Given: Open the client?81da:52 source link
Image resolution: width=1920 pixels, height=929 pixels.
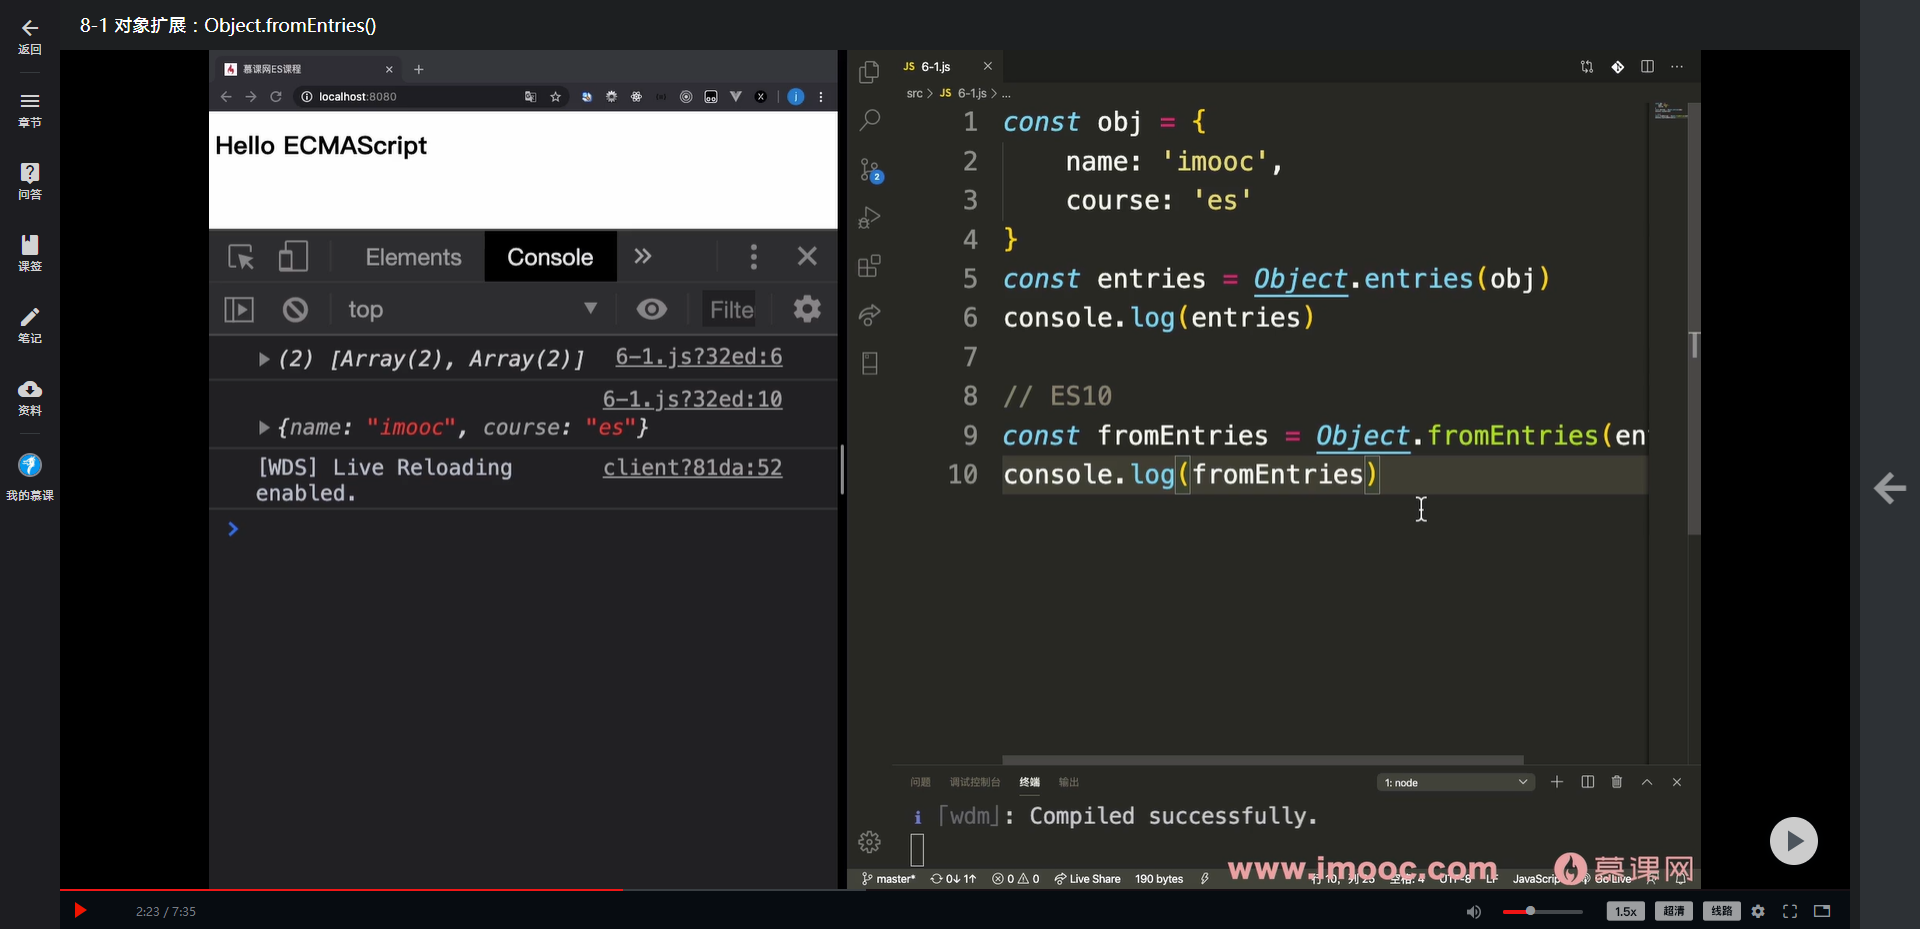Looking at the screenshot, I should click(692, 467).
